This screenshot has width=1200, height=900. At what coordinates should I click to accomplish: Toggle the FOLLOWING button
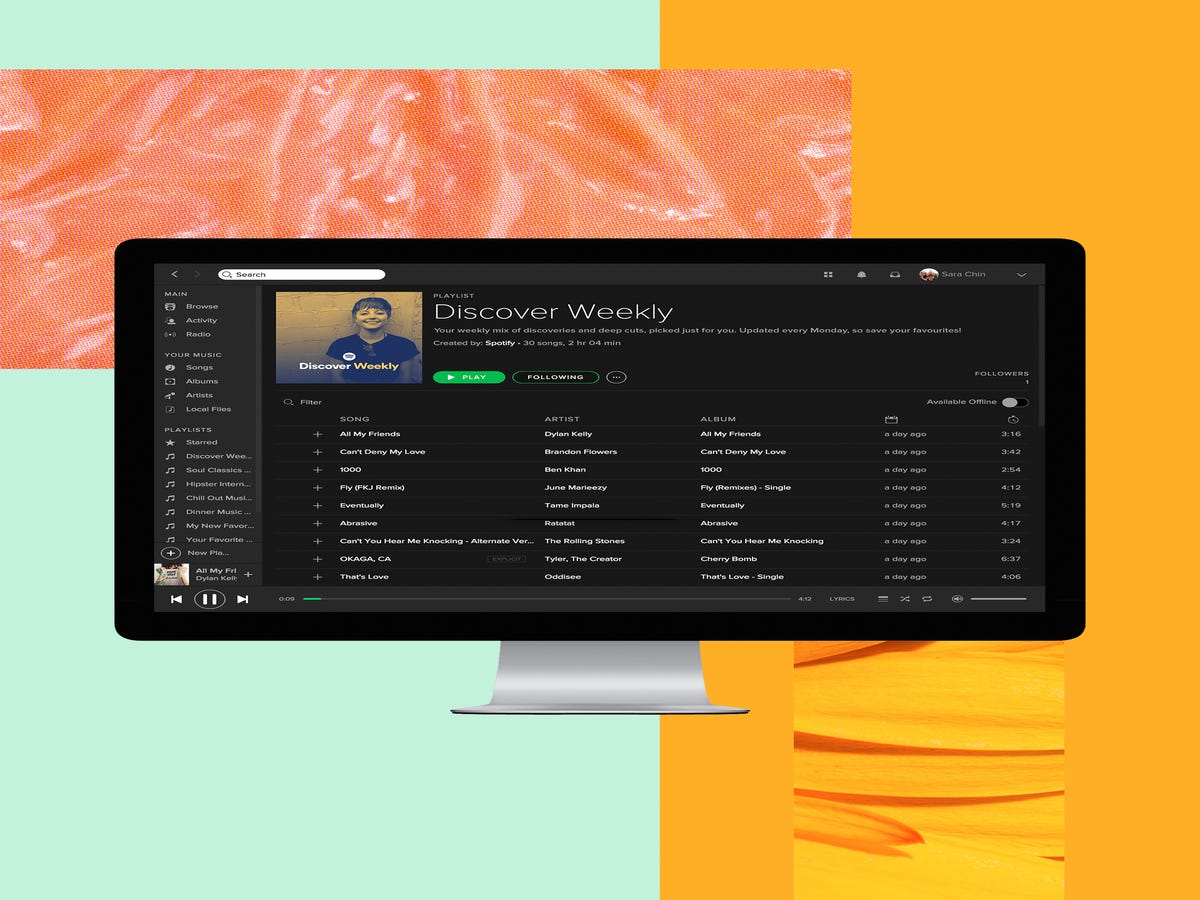click(555, 377)
